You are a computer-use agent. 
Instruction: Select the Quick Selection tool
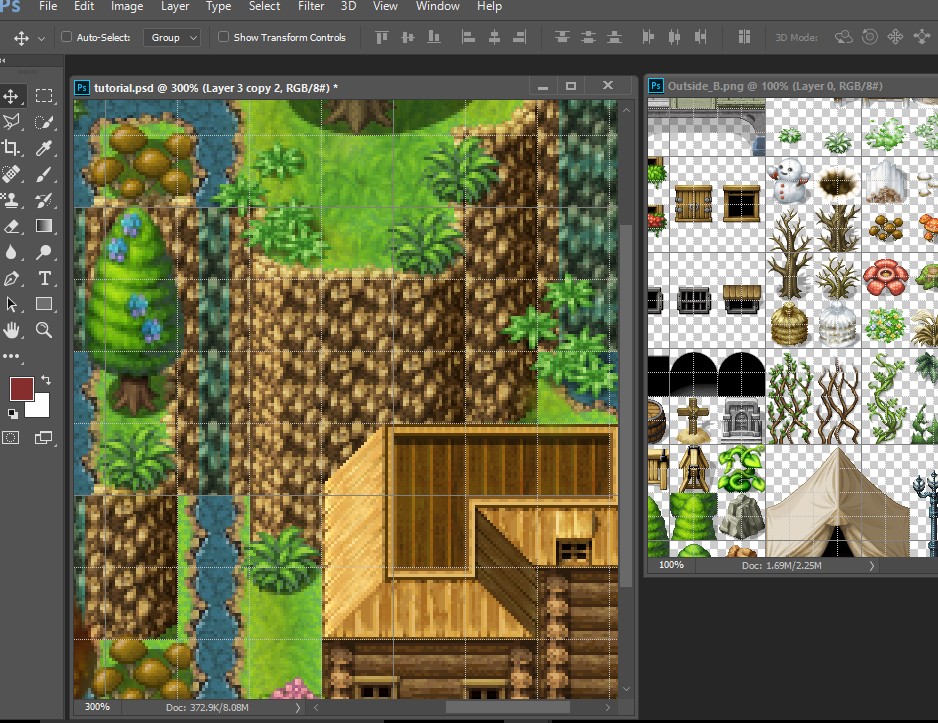pyautogui.click(x=44, y=122)
